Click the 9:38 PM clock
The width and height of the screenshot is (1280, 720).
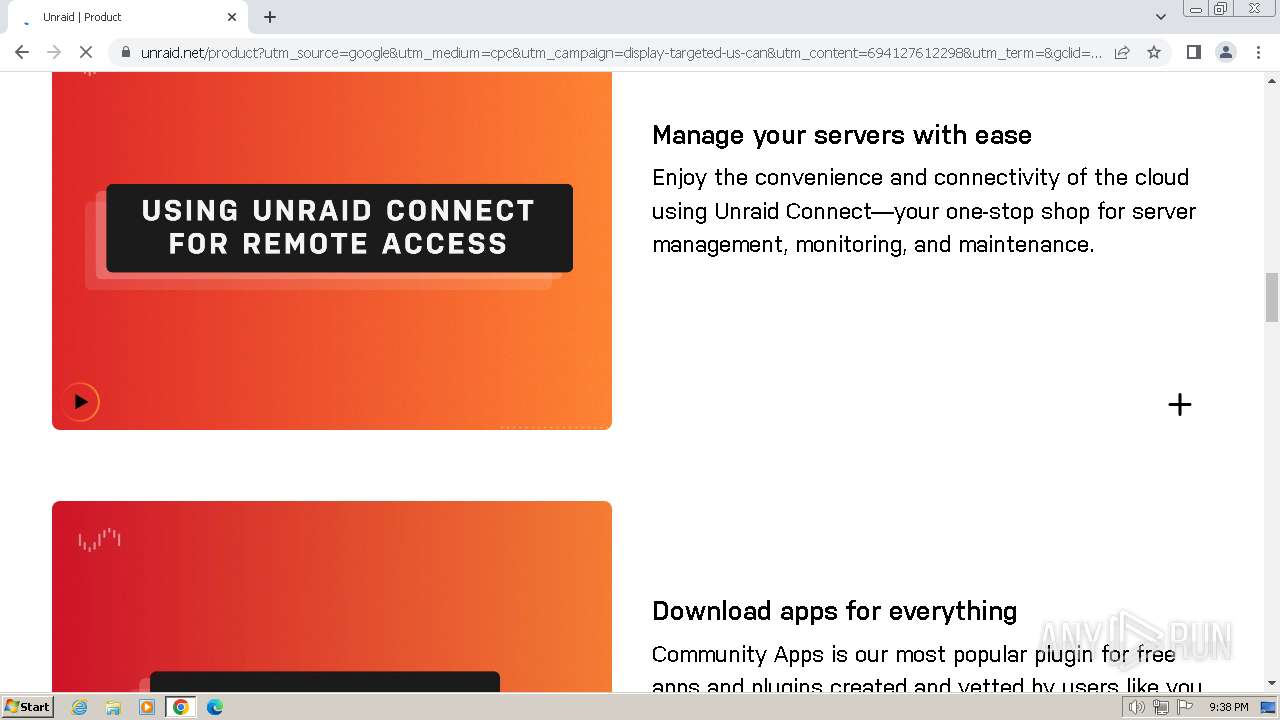pos(1228,707)
